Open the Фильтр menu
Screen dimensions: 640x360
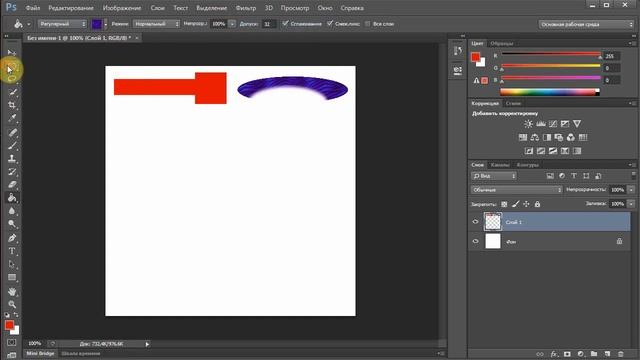tap(246, 8)
